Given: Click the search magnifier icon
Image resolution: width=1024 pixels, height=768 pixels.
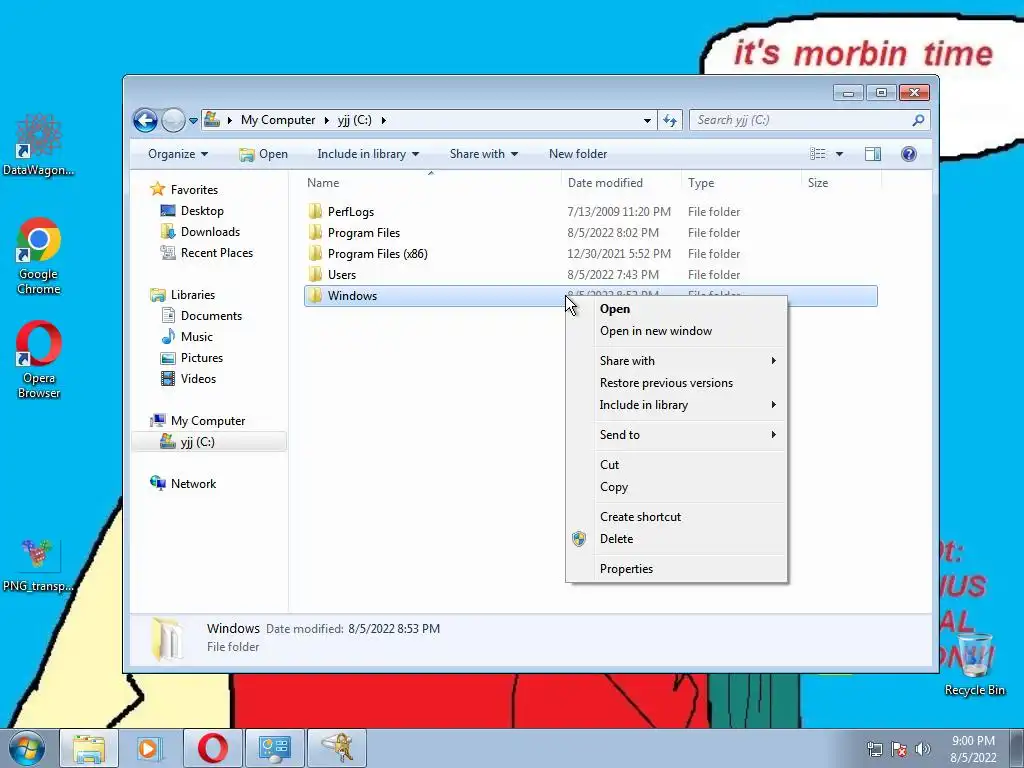Looking at the screenshot, I should (x=918, y=120).
